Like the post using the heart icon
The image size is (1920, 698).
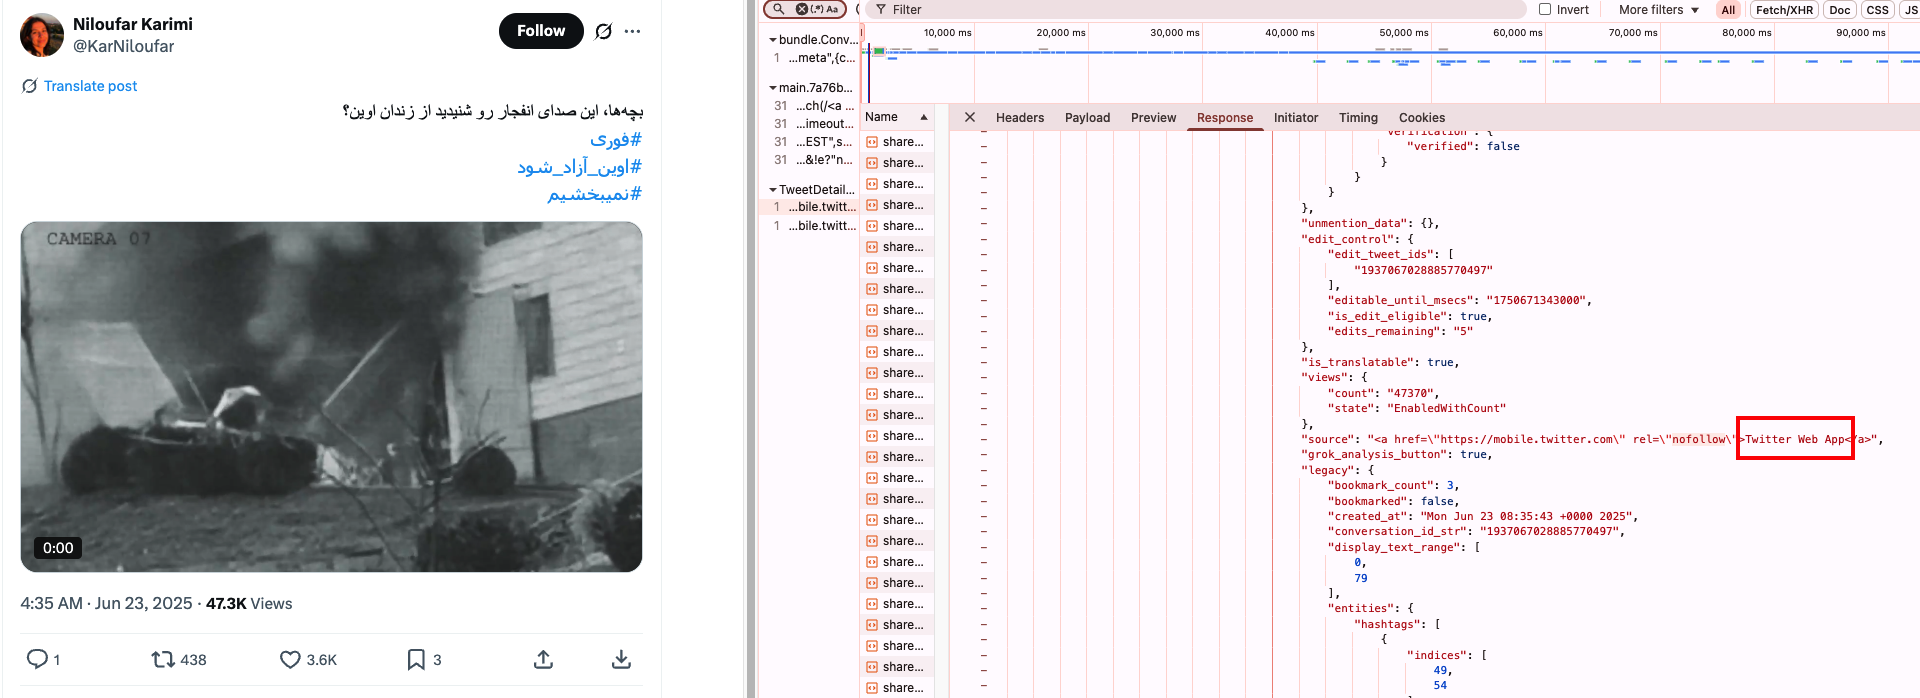pos(290,660)
